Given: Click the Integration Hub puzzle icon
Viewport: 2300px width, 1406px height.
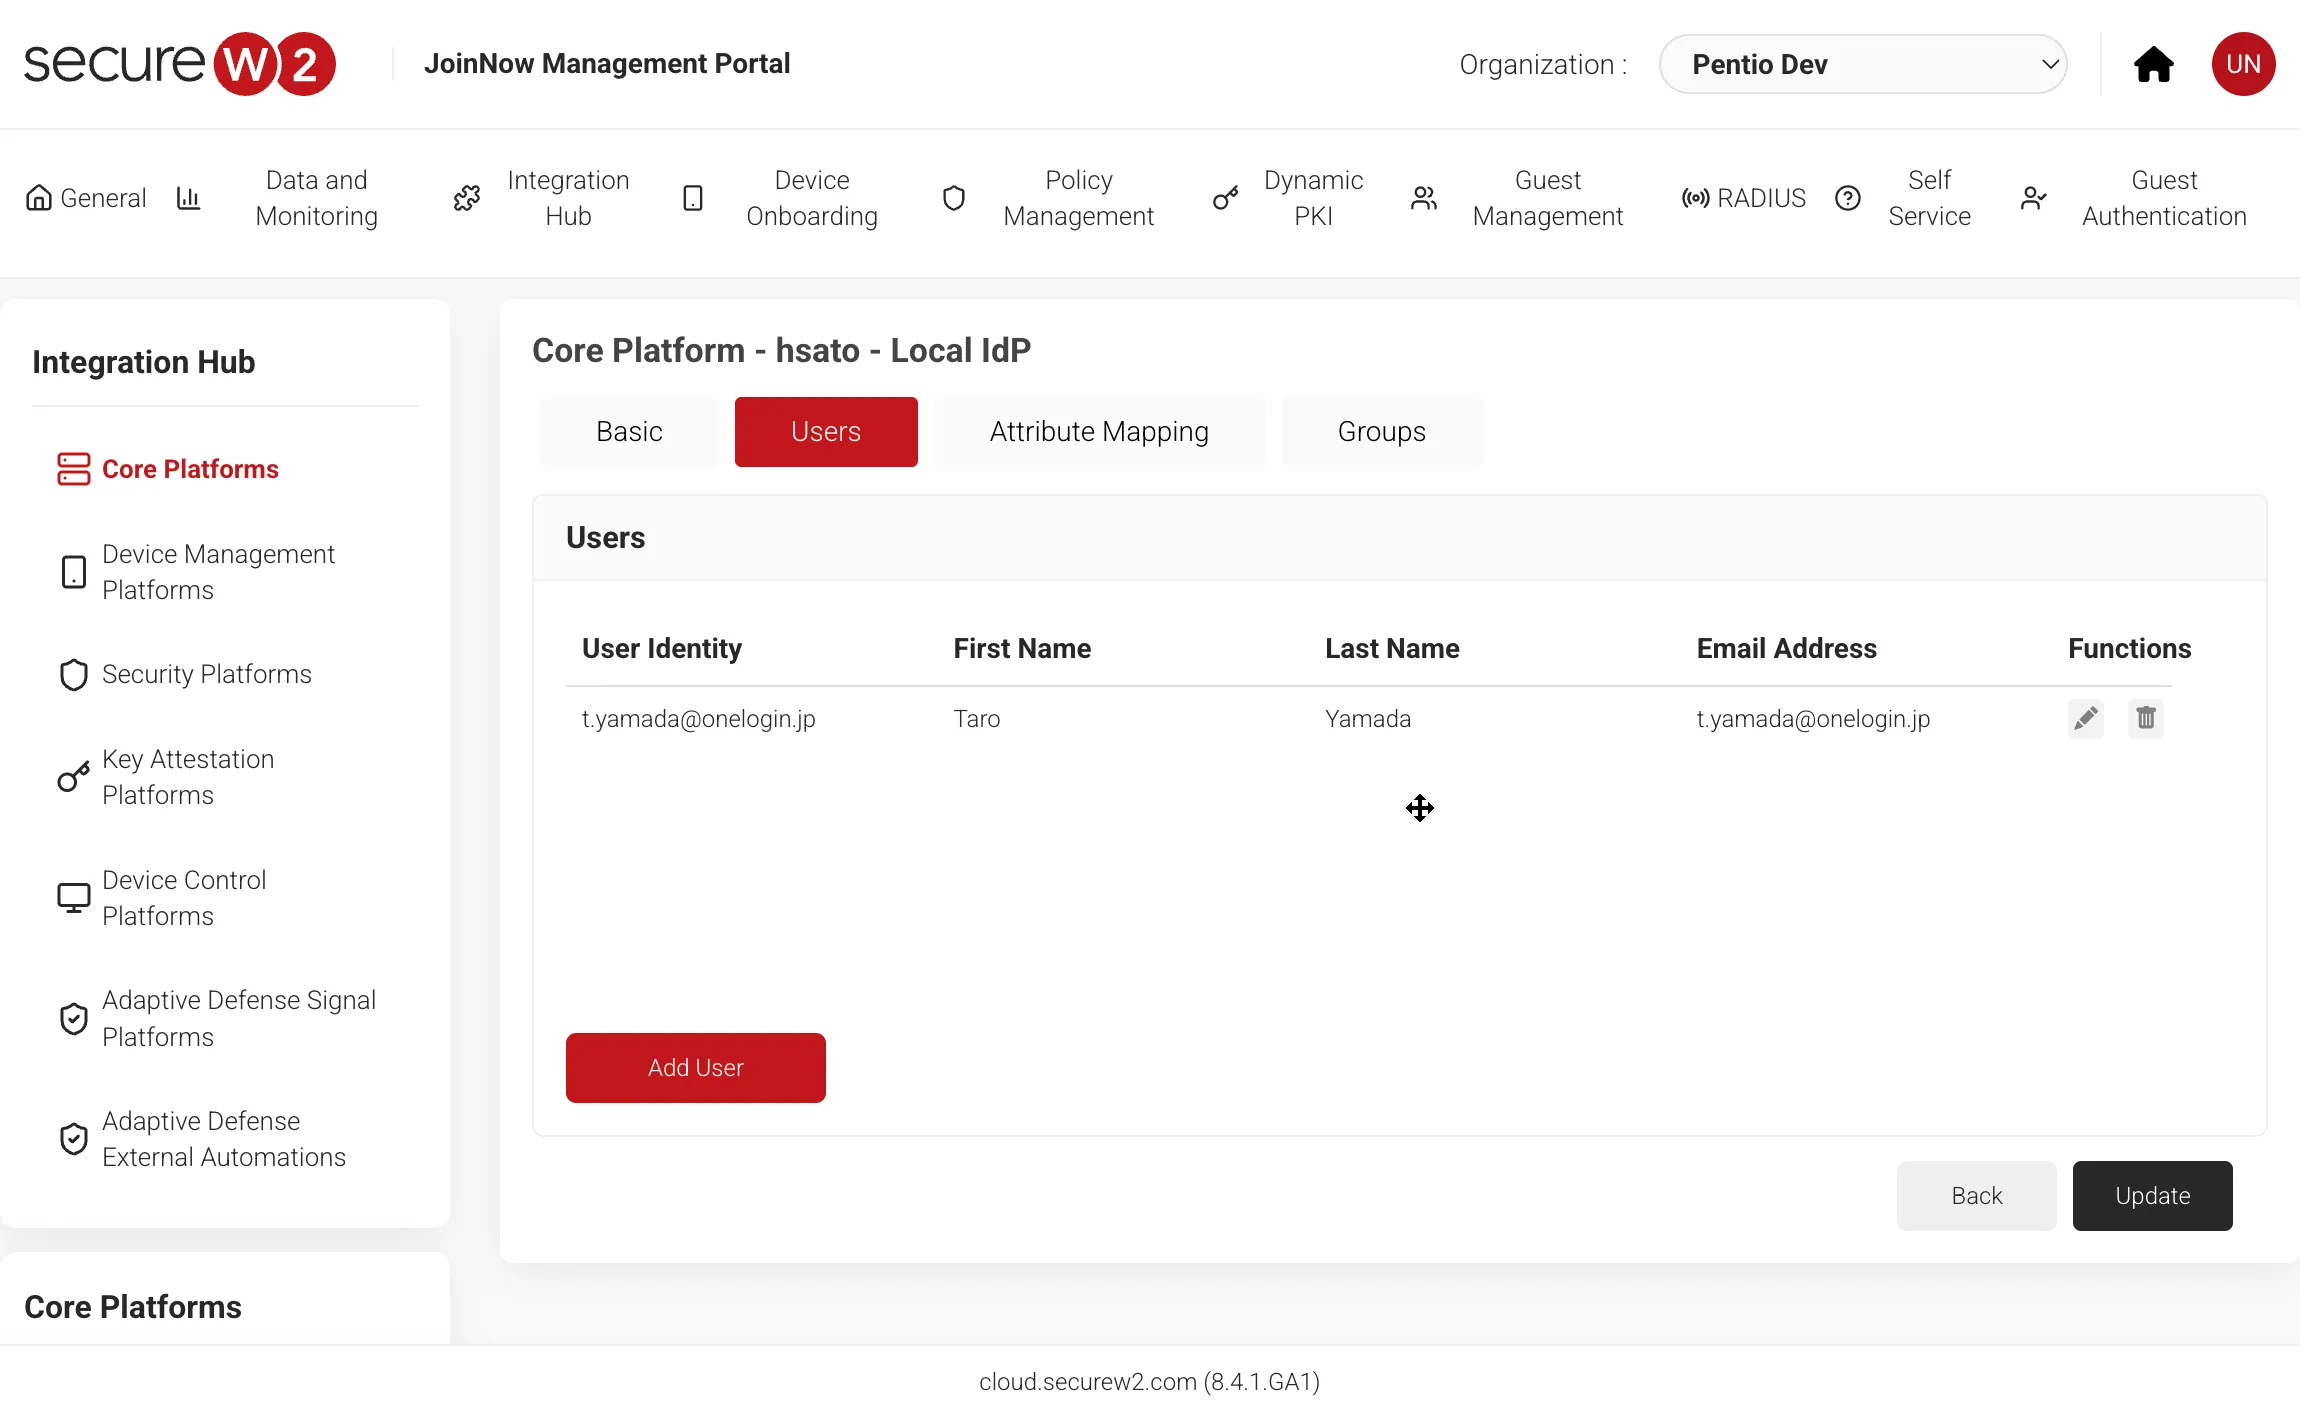Looking at the screenshot, I should click(x=467, y=198).
